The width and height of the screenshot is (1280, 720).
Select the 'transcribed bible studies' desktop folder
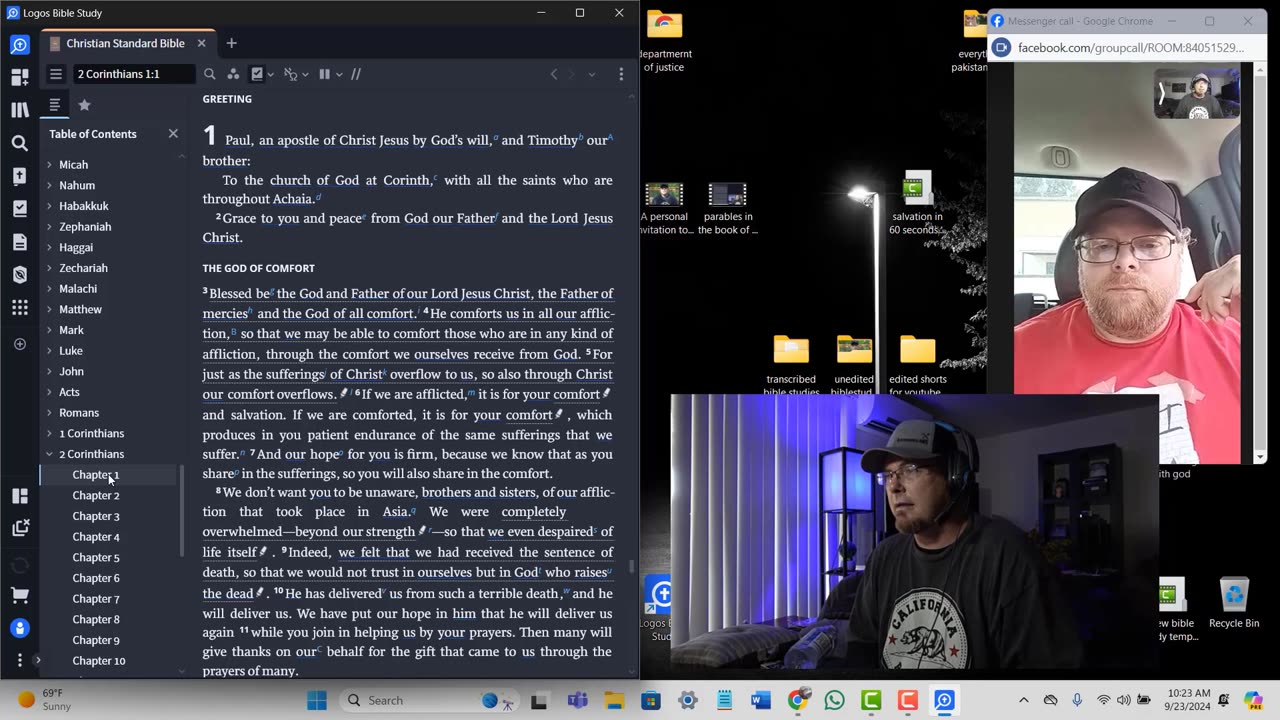(790, 364)
